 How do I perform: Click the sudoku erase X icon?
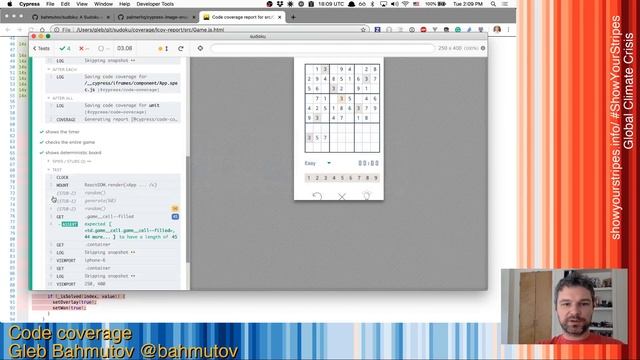click(x=342, y=197)
